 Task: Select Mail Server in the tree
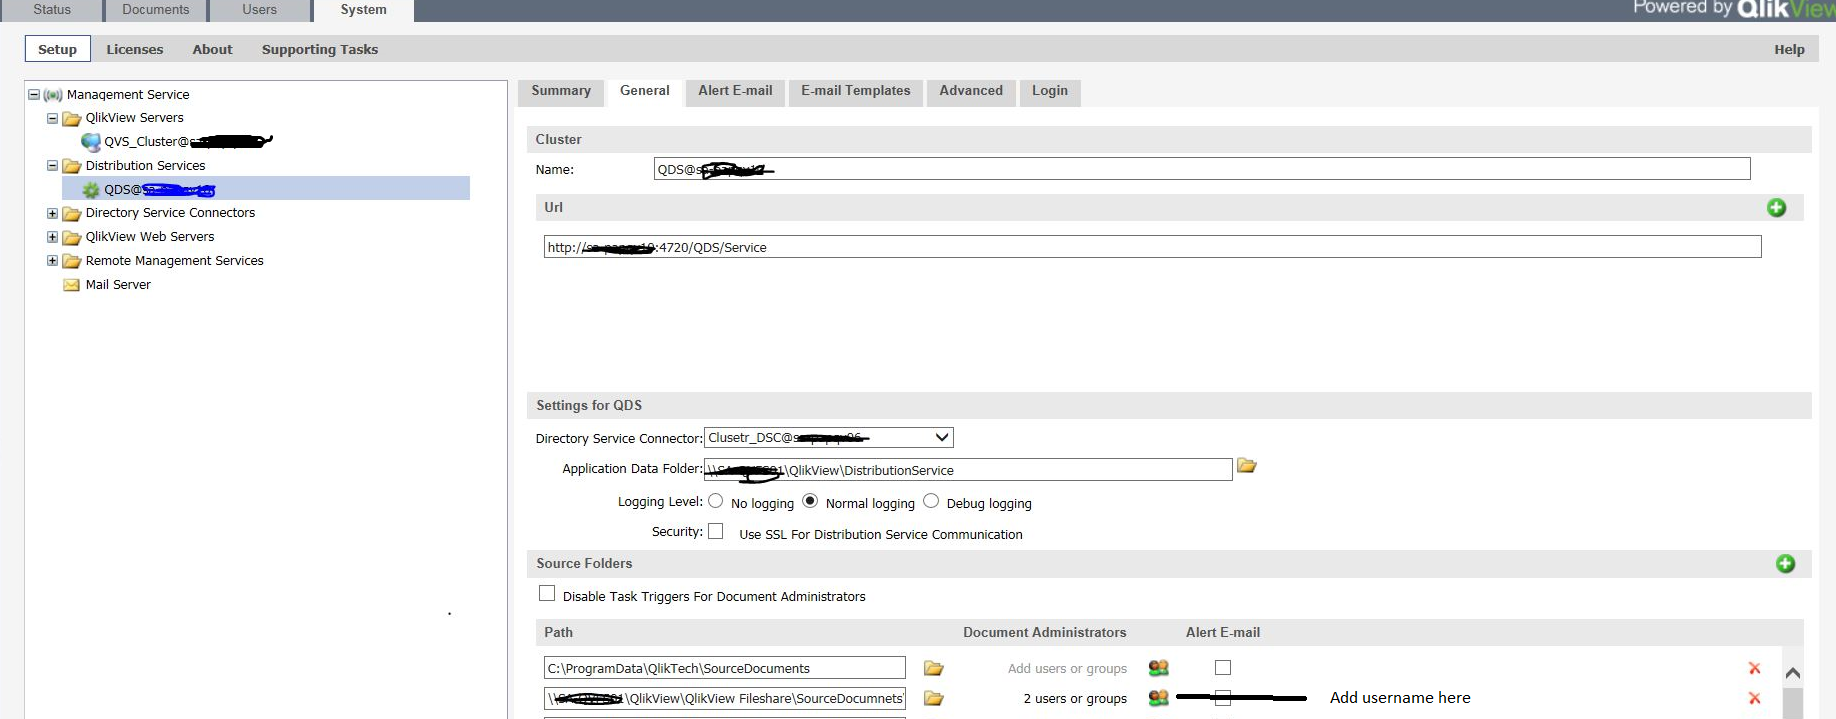pyautogui.click(x=118, y=285)
